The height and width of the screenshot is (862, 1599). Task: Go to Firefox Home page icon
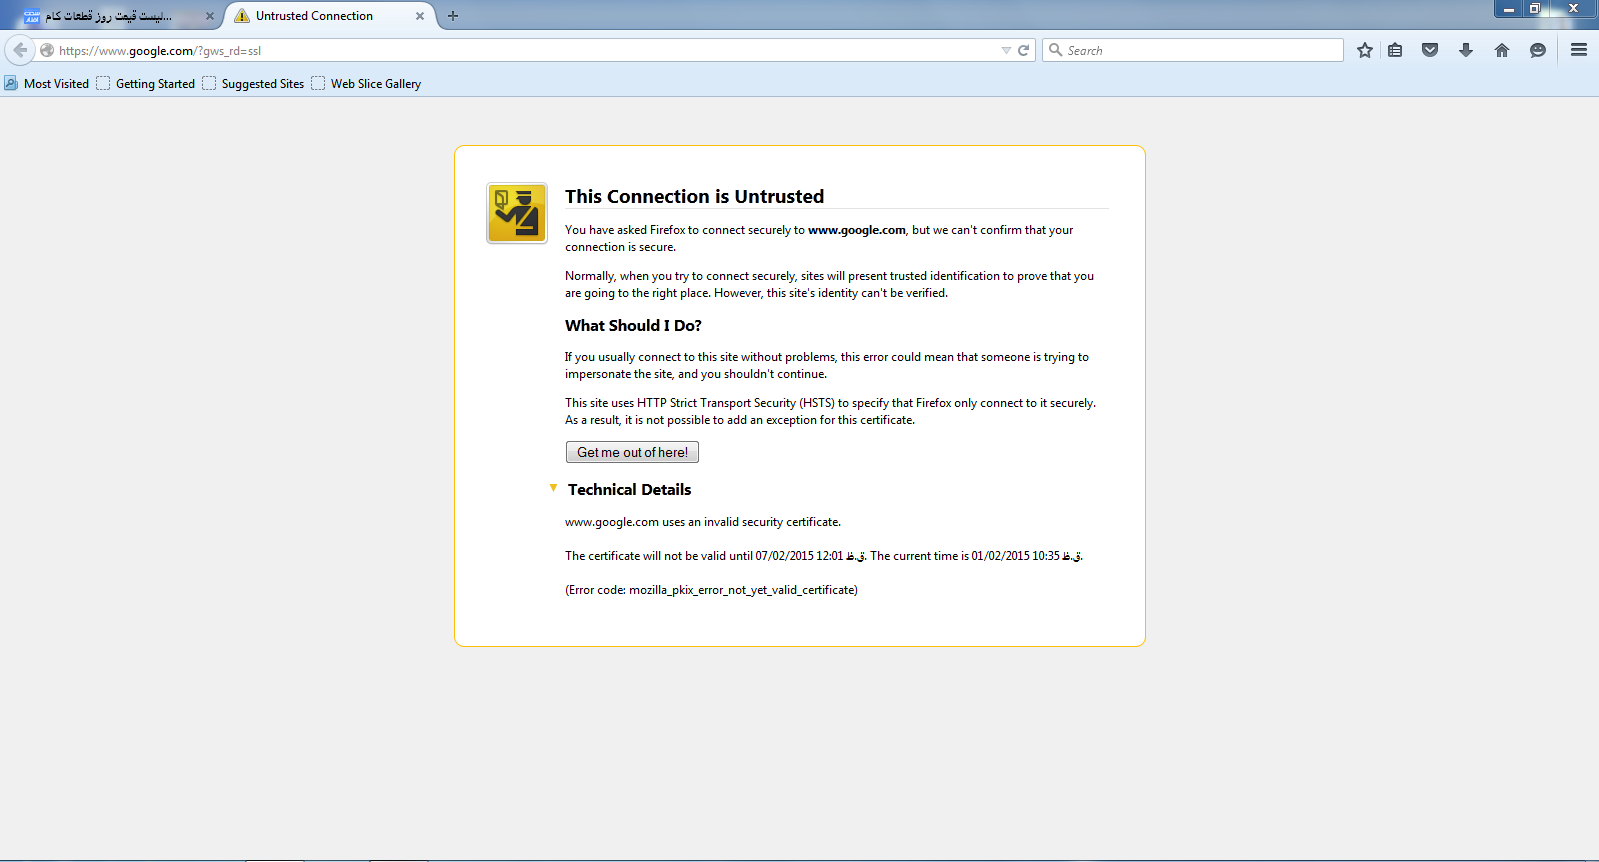(1502, 50)
